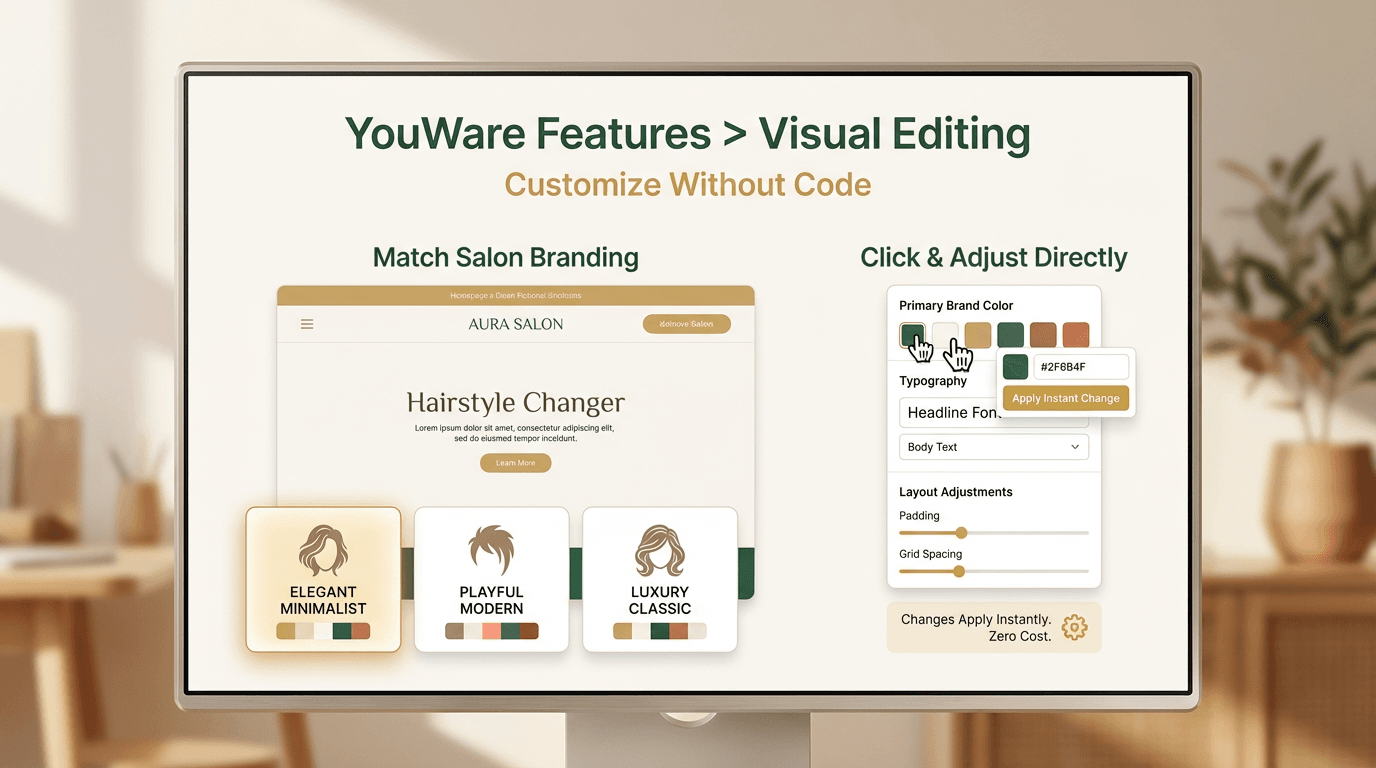Click the gold pill button in salon header
Viewport: 1376px width, 768px height.
(x=686, y=324)
